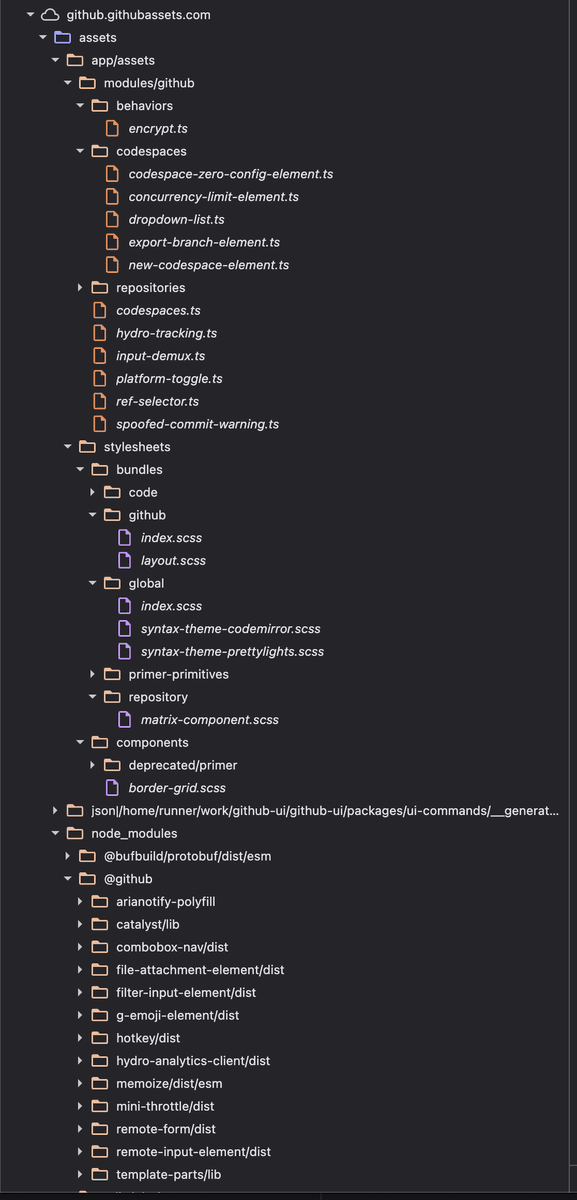The image size is (577, 1200).
Task: Click the folder icon beside components
Action: coord(99,743)
